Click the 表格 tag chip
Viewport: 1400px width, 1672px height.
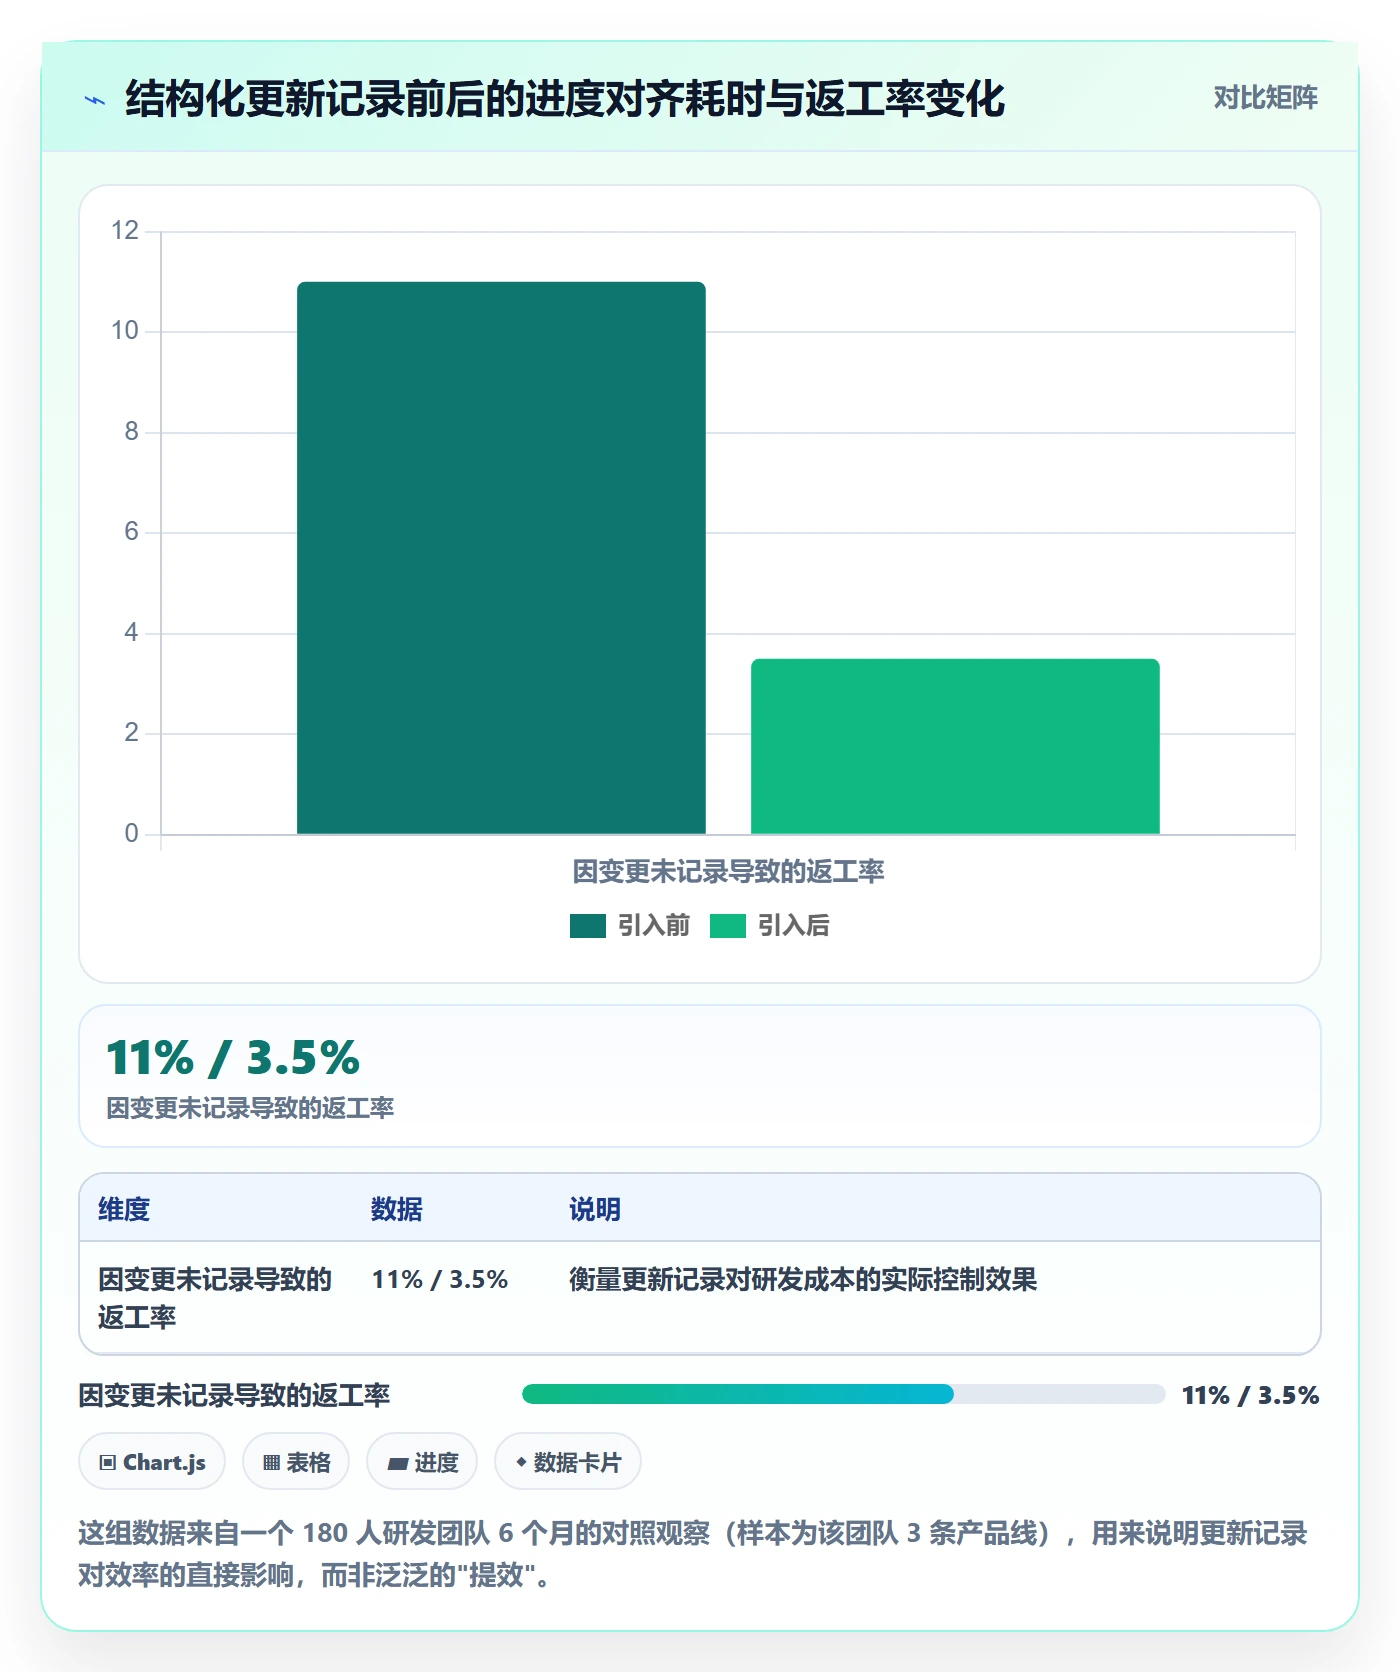pyautogui.click(x=296, y=1462)
